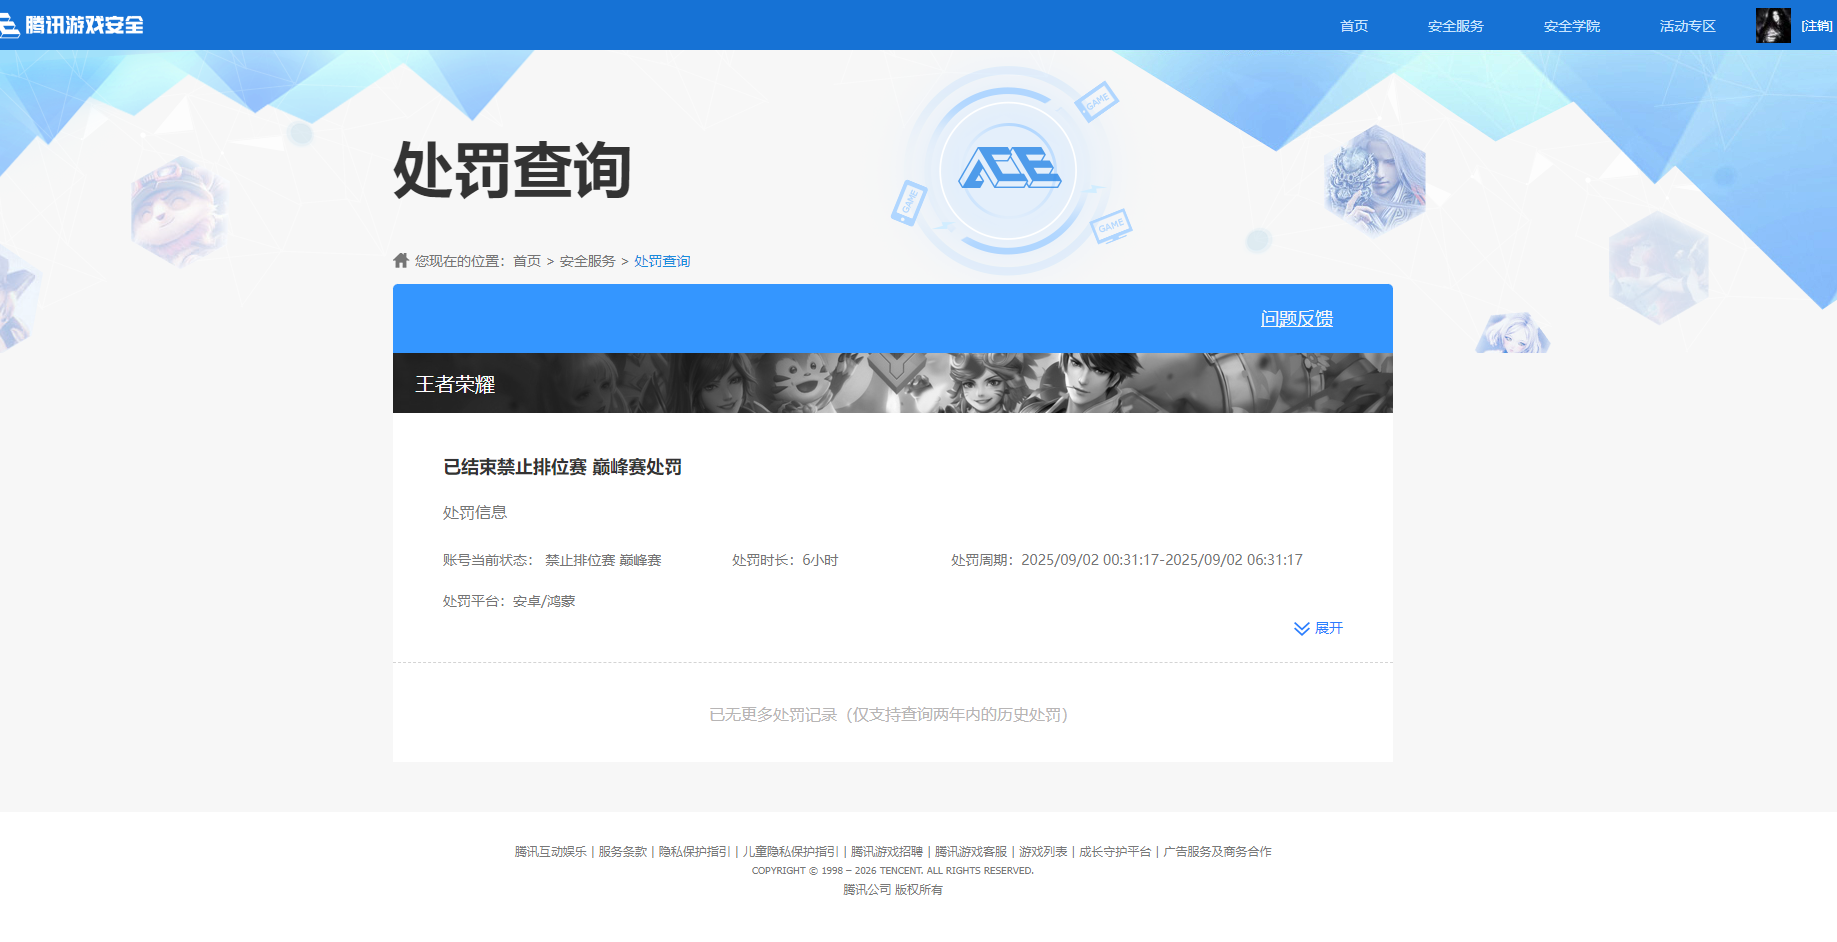Click the 已无更多处罚记录 notice text
1837x942 pixels.
(x=889, y=714)
